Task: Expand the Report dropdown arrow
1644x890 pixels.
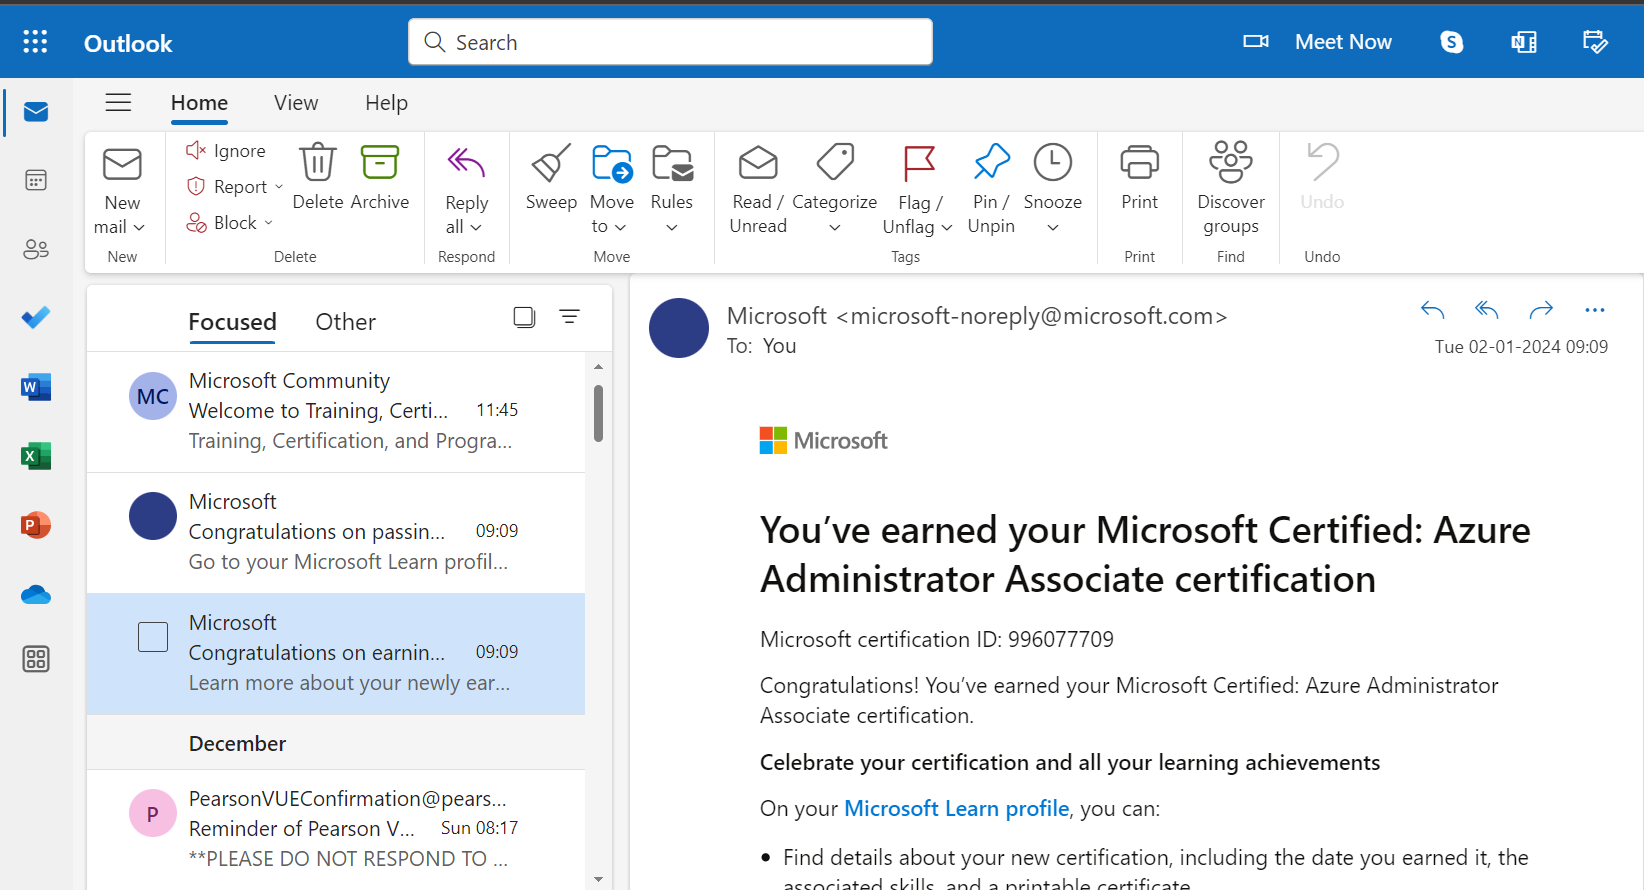Action: pyautogui.click(x=279, y=187)
